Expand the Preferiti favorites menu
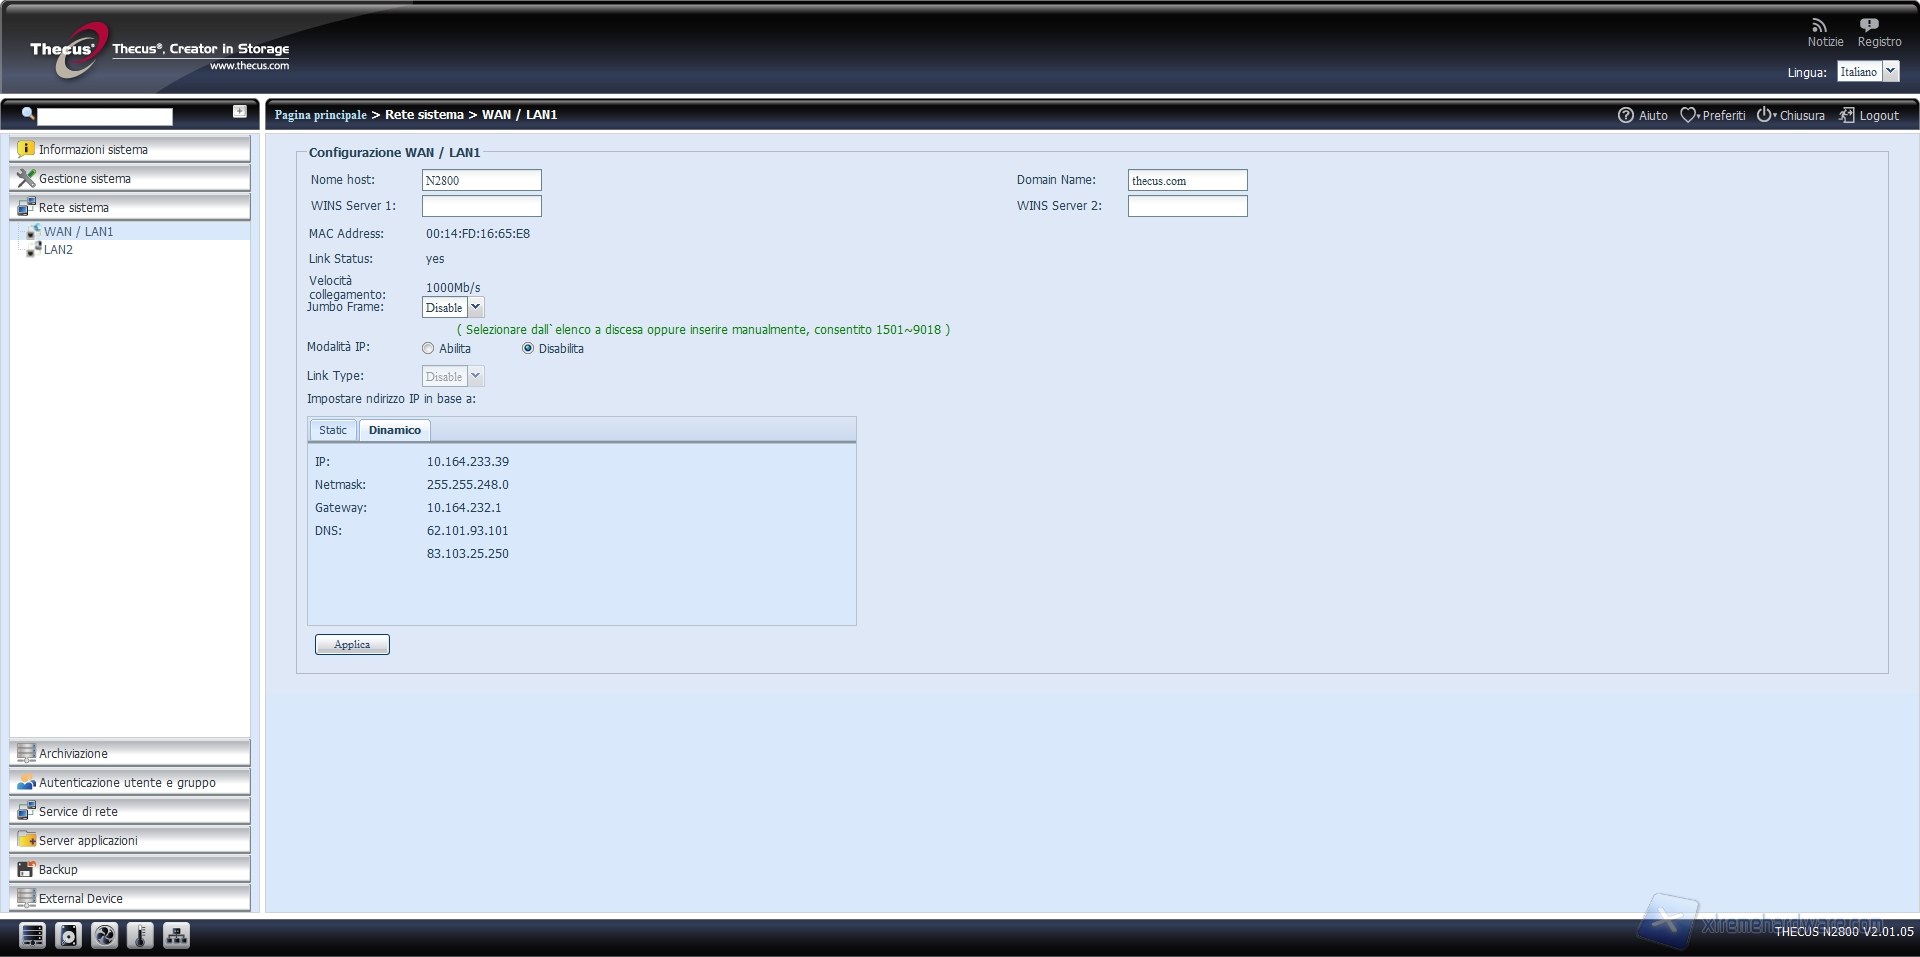This screenshot has width=1920, height=957. pos(1690,115)
